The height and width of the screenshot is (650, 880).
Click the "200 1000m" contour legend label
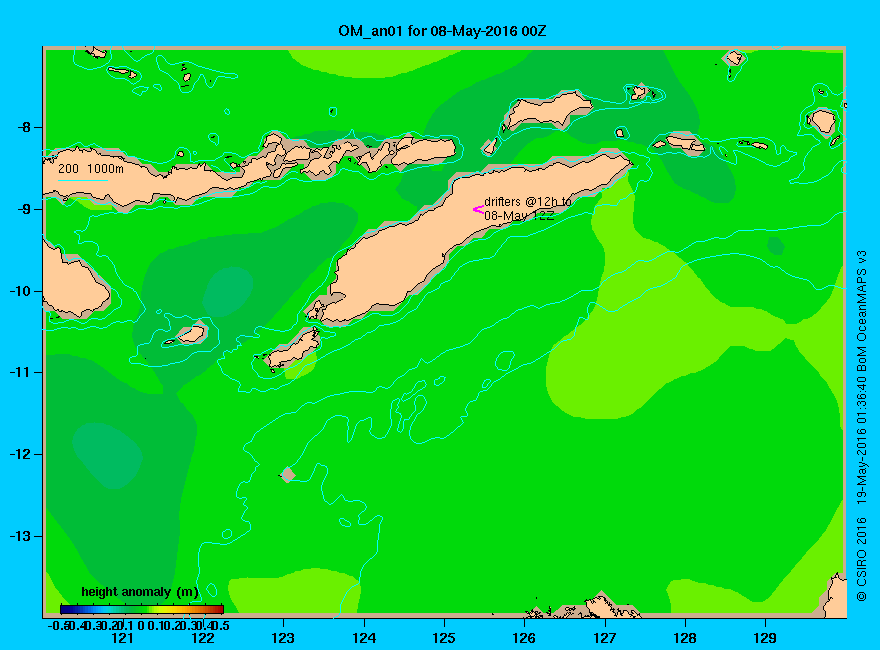91,169
